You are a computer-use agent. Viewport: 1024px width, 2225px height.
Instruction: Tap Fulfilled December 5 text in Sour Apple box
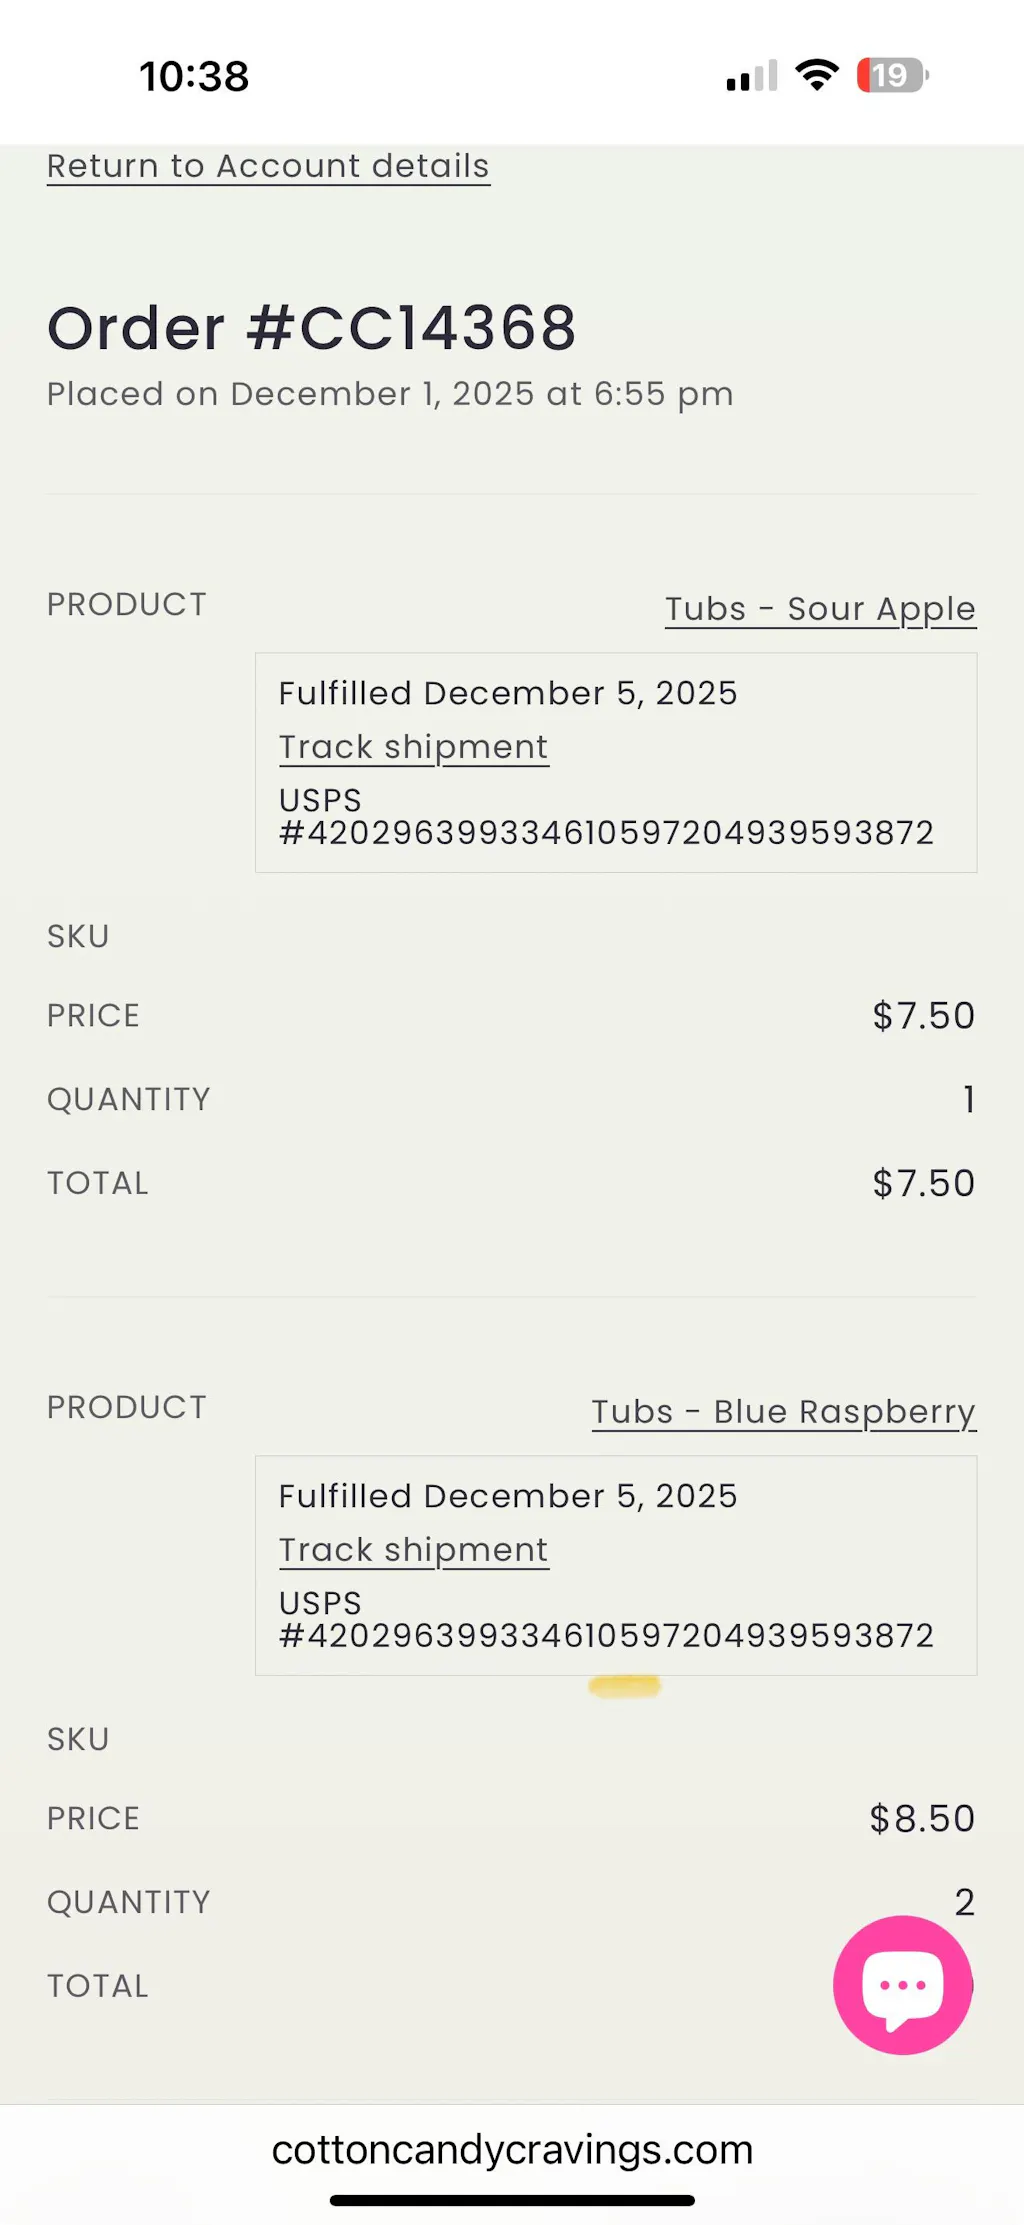(507, 693)
